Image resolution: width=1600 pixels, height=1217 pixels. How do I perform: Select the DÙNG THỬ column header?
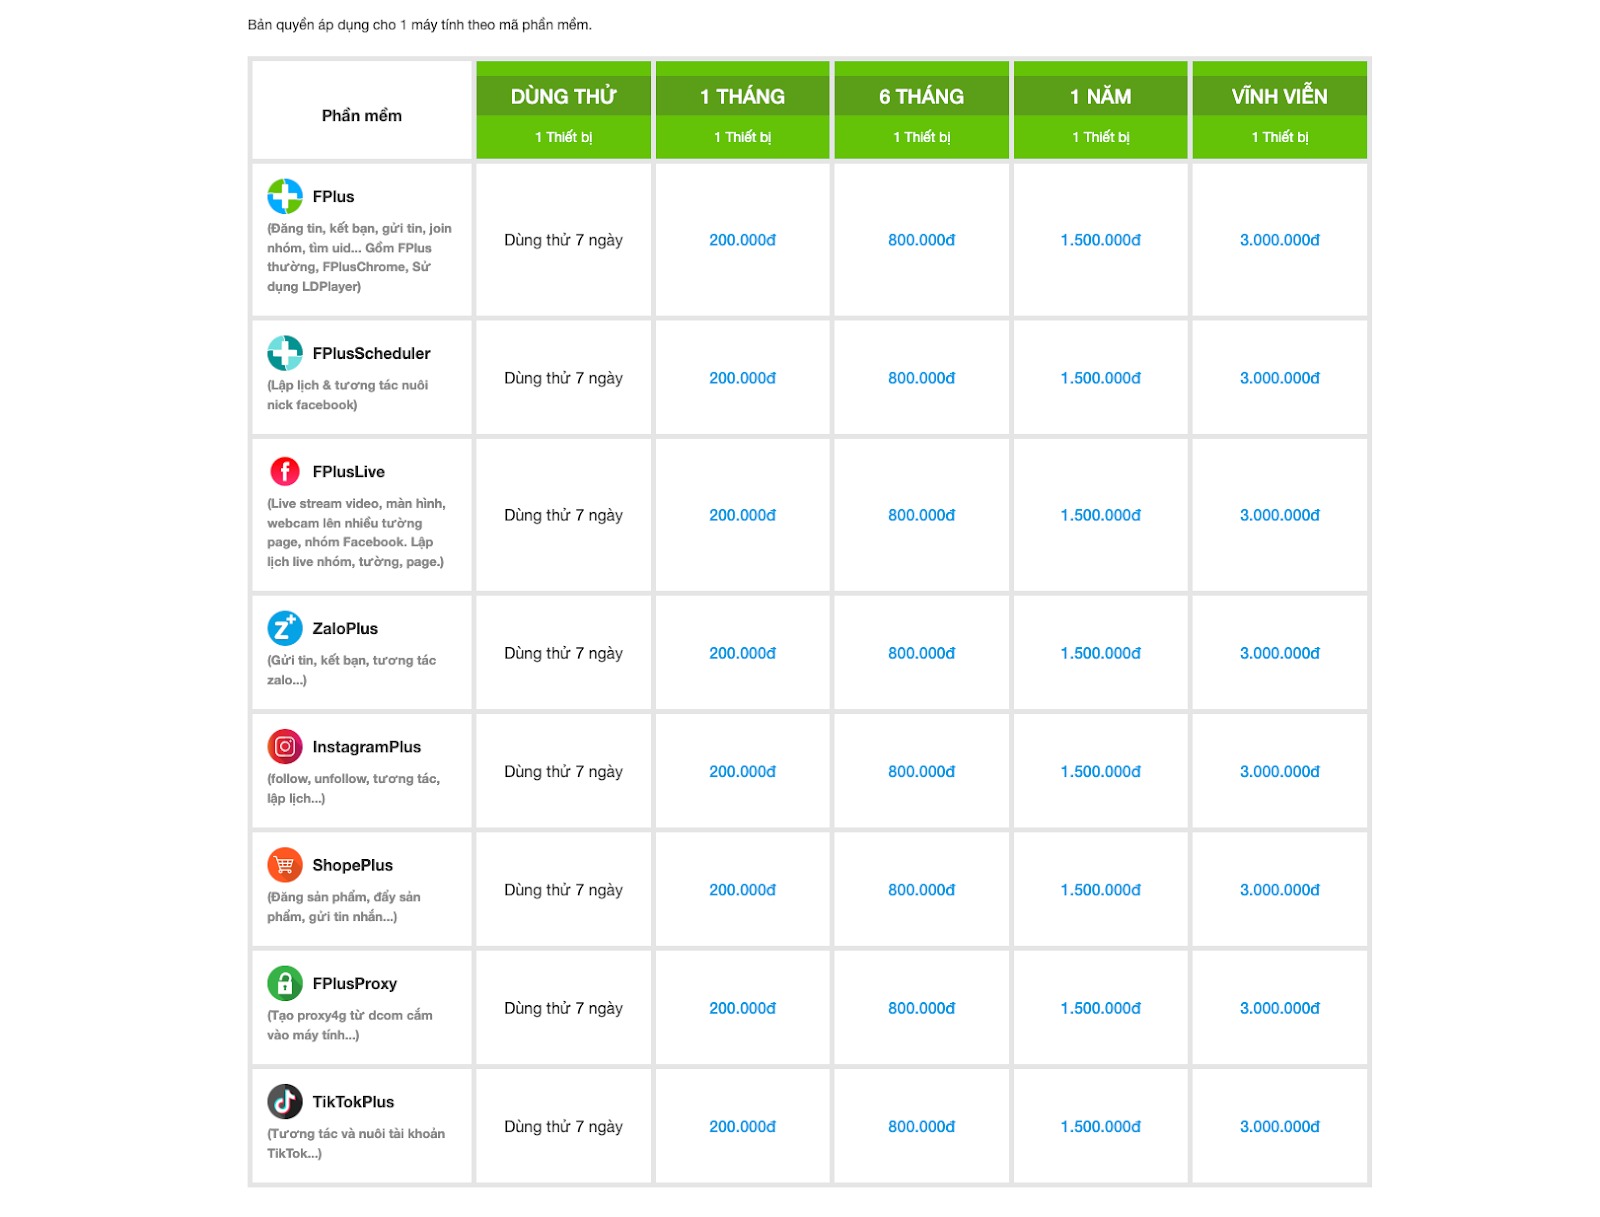click(x=563, y=97)
